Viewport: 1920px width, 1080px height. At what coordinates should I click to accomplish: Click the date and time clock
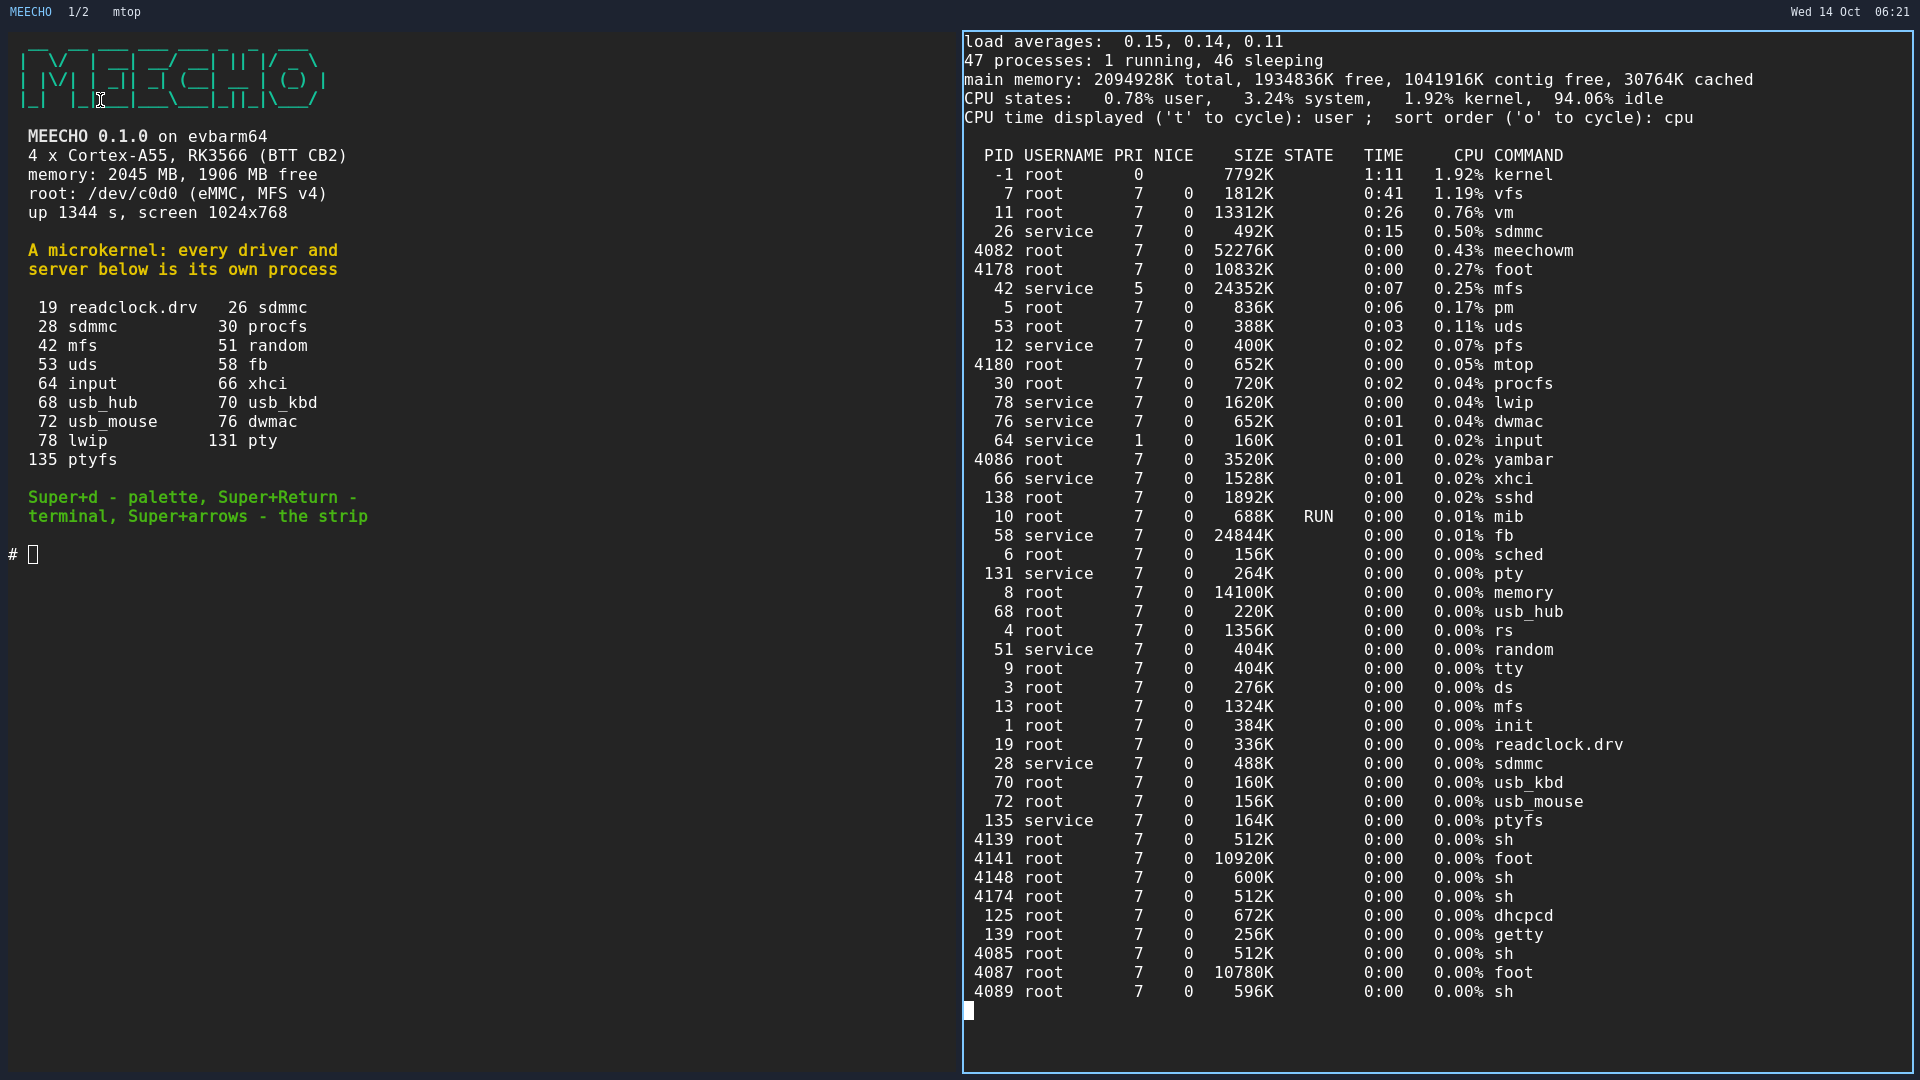(1849, 12)
